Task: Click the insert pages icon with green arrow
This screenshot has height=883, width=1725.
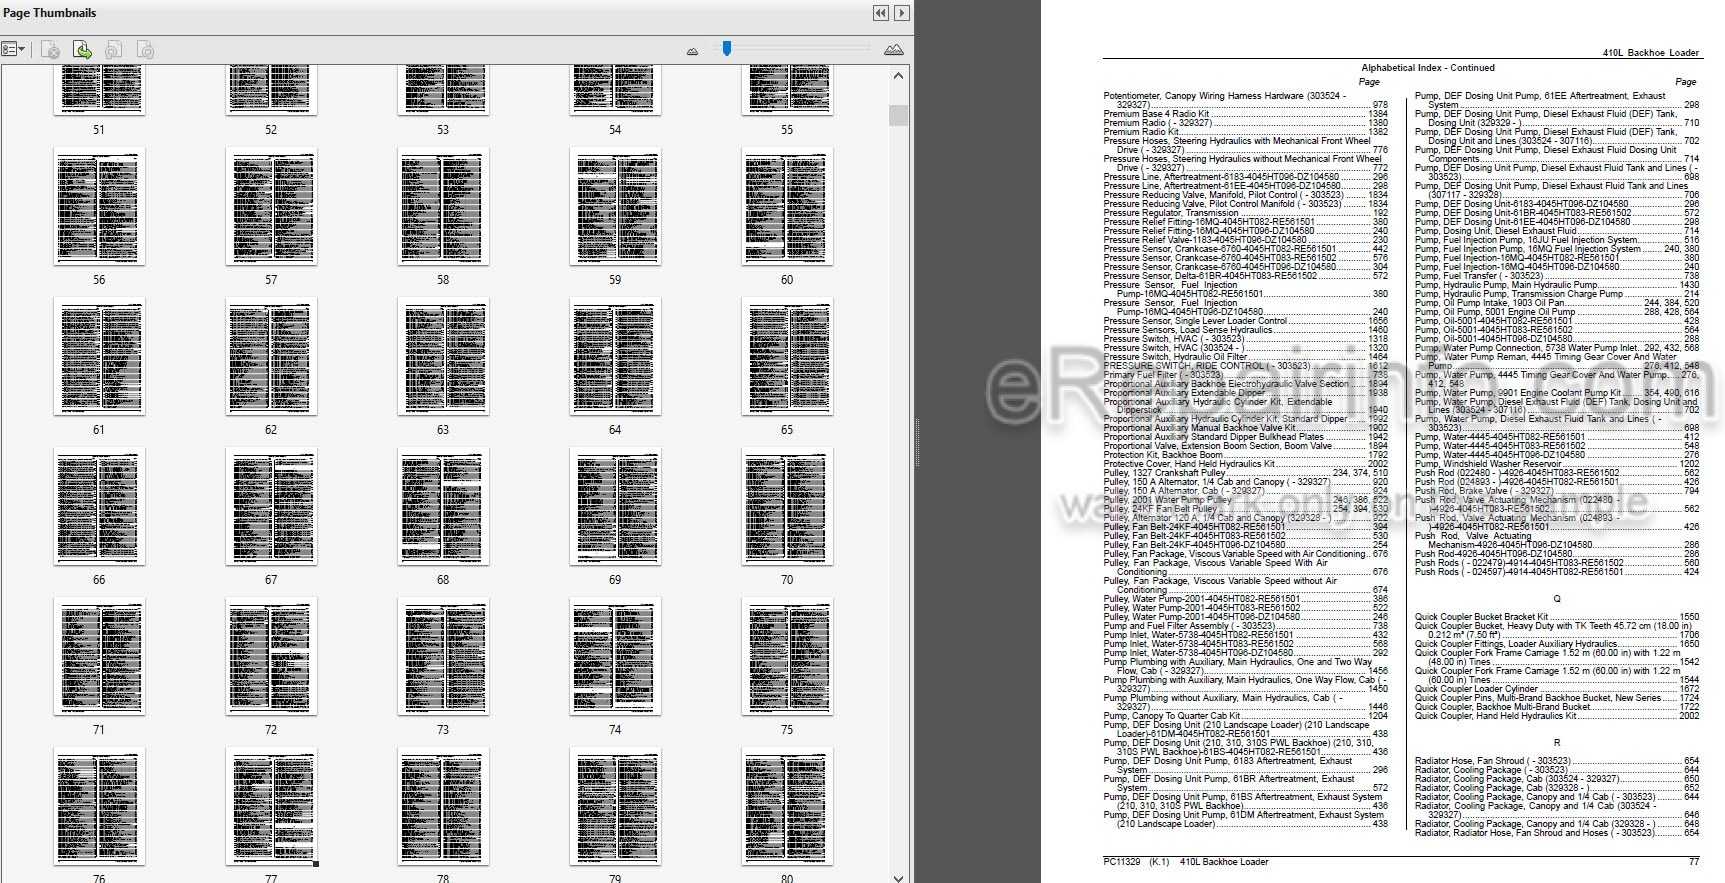Action: pos(82,49)
